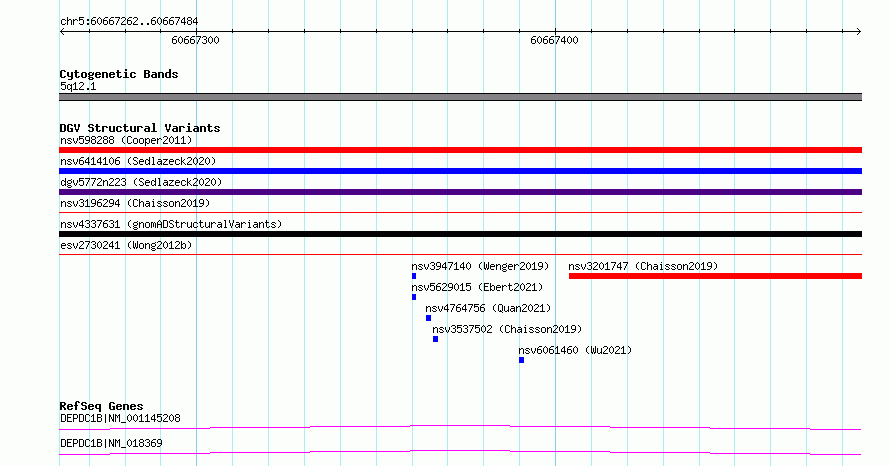Open the esv2730241 (Wong2012b) label

tap(126, 245)
